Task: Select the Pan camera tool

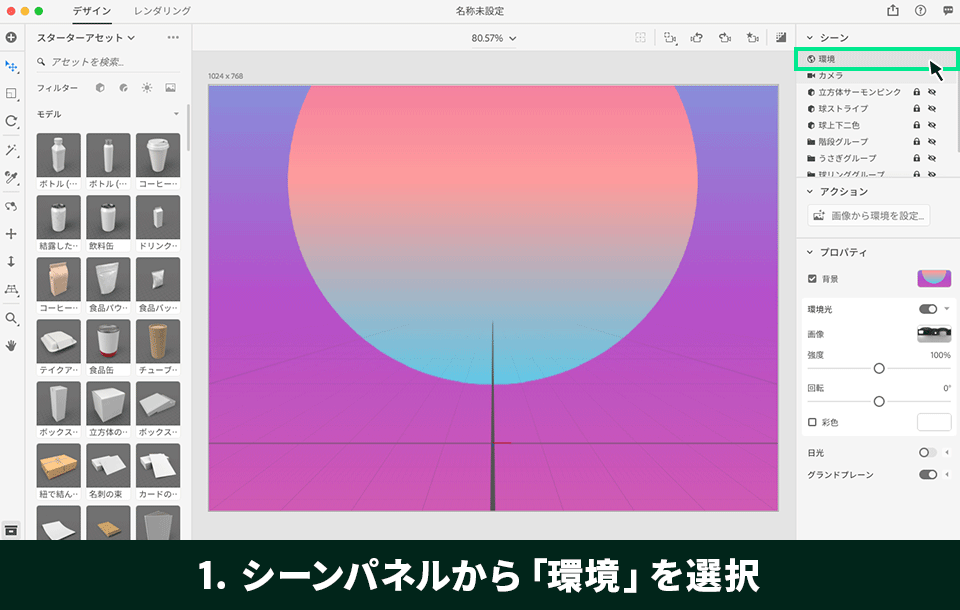Action: point(11,234)
